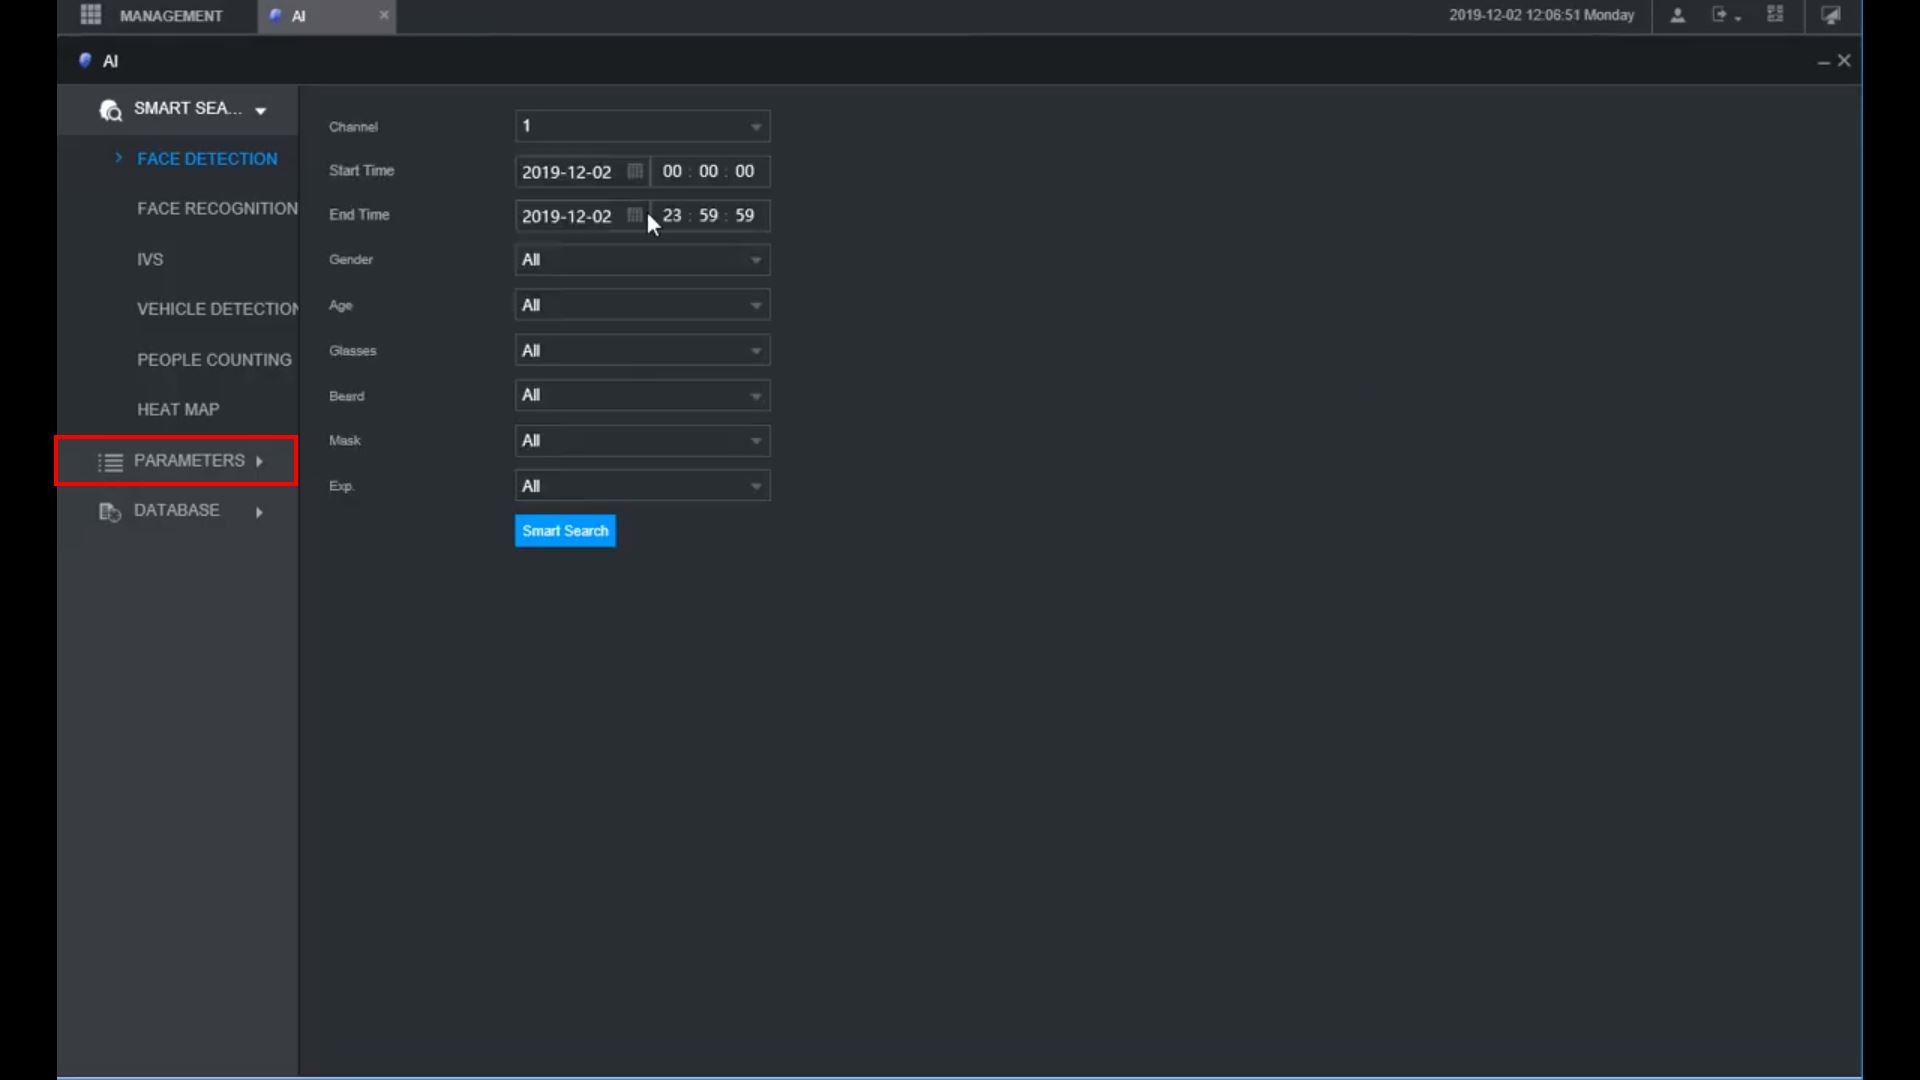This screenshot has height=1080, width=1920.
Task: Click the user account icon
Action: [1678, 15]
